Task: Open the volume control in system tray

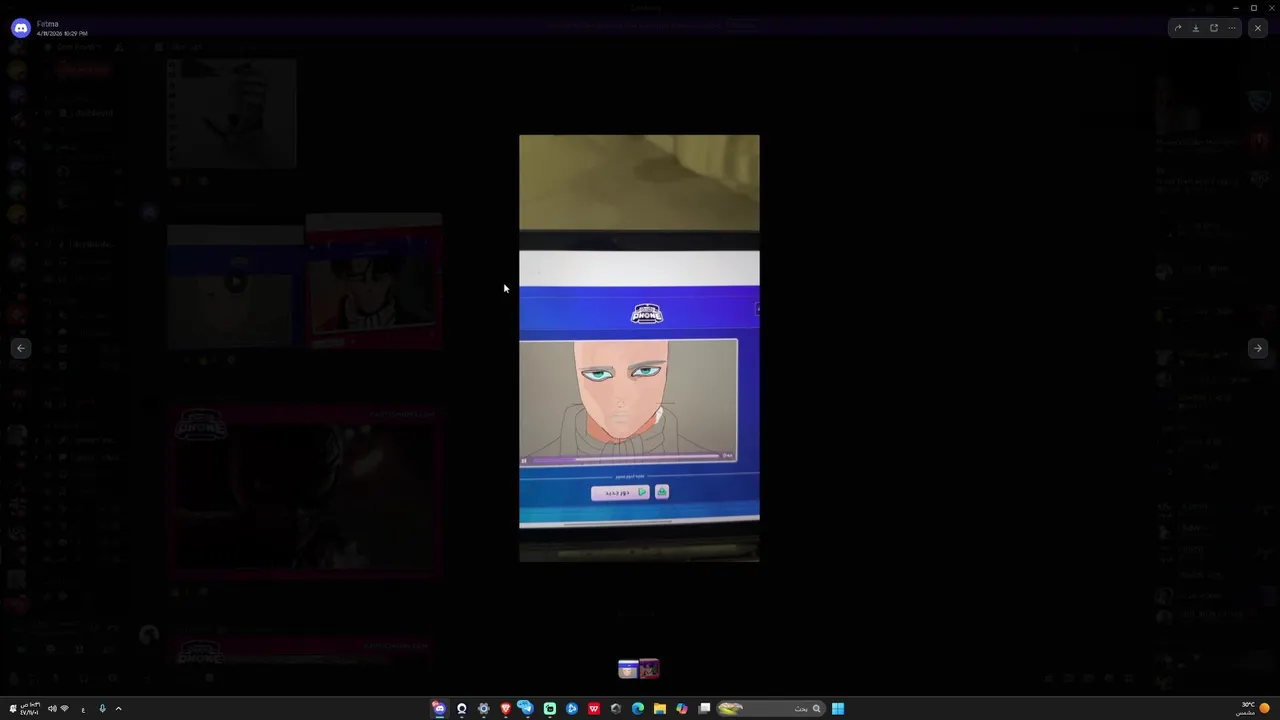Action: pos(52,708)
